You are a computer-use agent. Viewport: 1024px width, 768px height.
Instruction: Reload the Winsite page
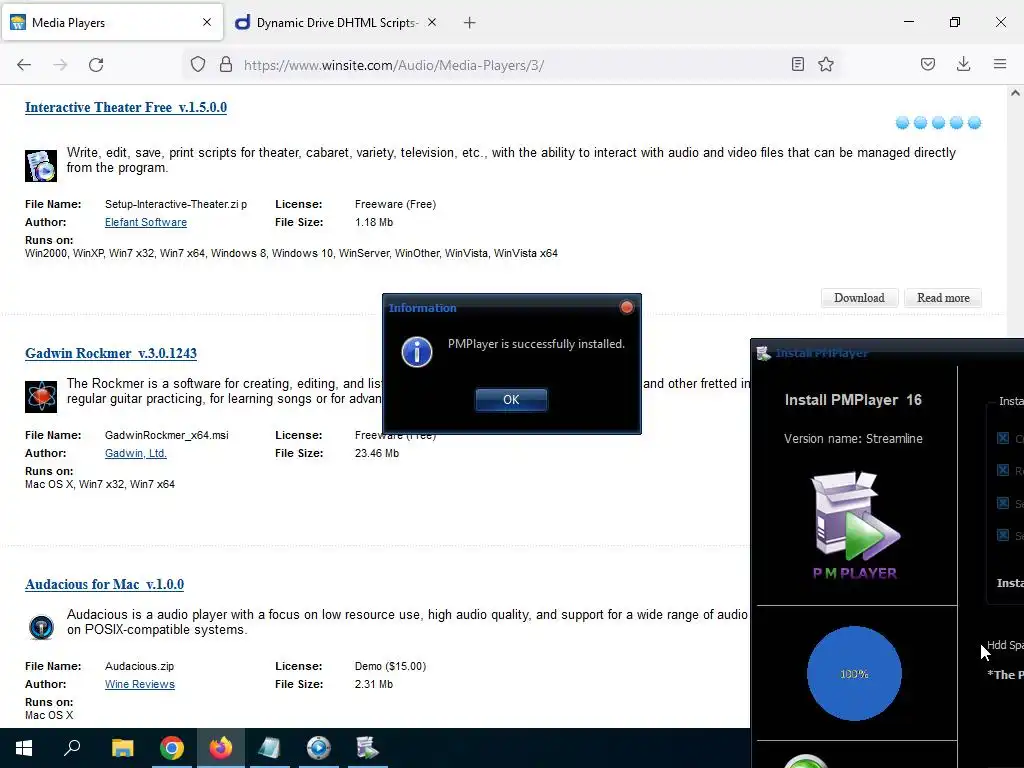tap(96, 65)
